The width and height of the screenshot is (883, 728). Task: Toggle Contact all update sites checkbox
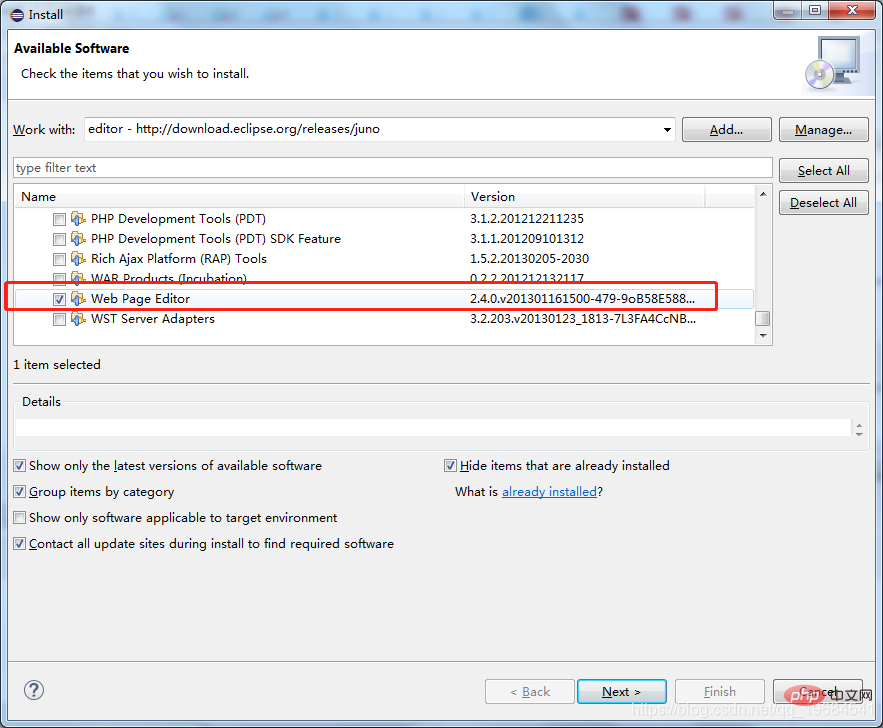[20, 543]
